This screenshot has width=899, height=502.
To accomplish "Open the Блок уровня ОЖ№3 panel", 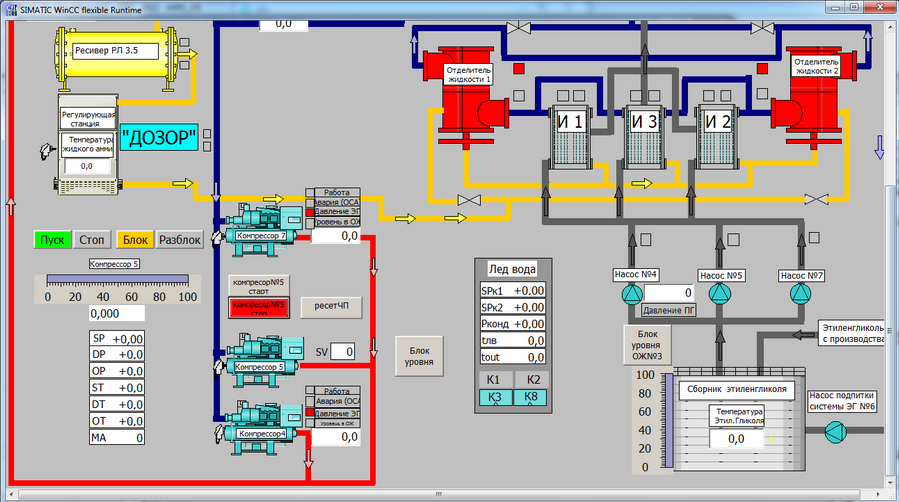I will (649, 344).
